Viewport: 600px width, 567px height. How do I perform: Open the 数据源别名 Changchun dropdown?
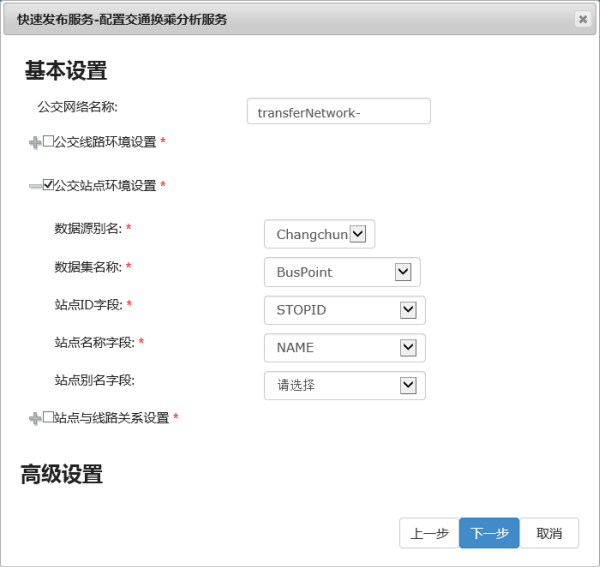point(319,234)
